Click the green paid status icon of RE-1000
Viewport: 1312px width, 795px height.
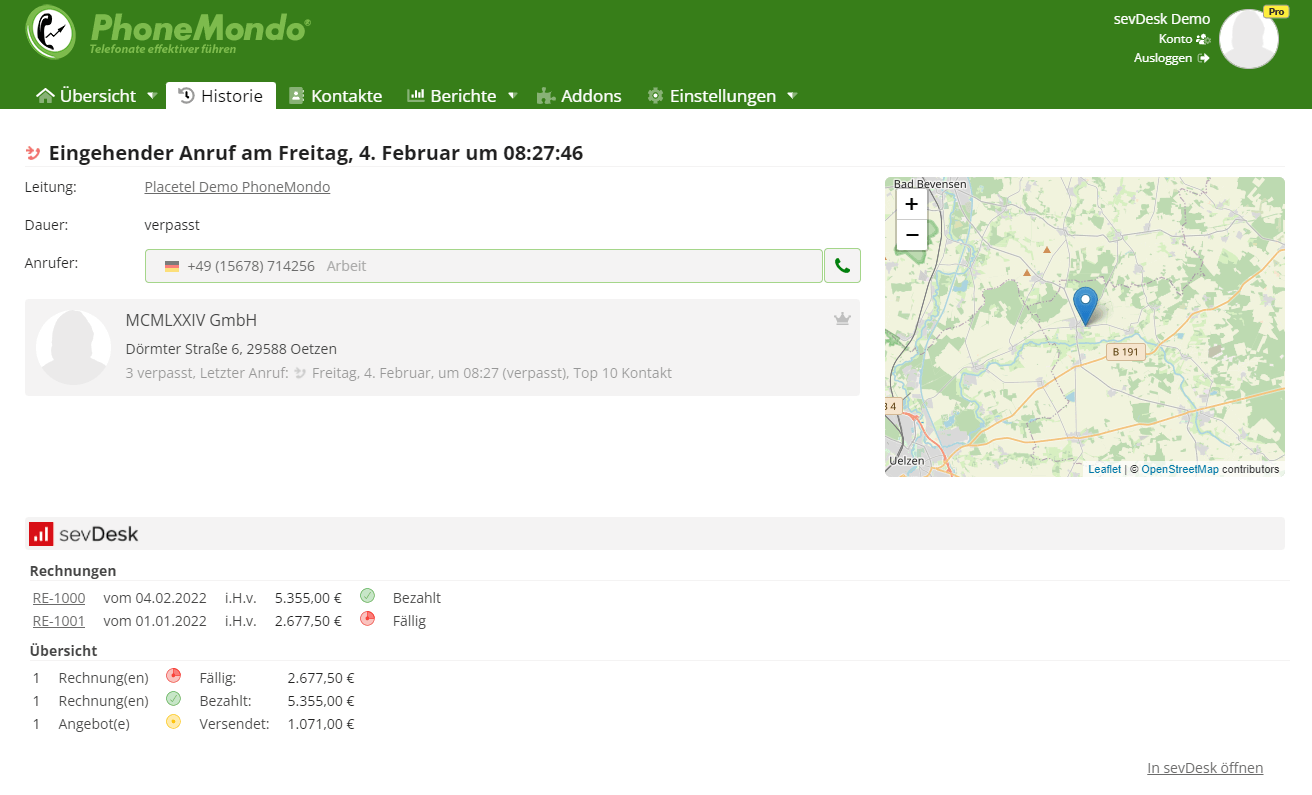367,596
